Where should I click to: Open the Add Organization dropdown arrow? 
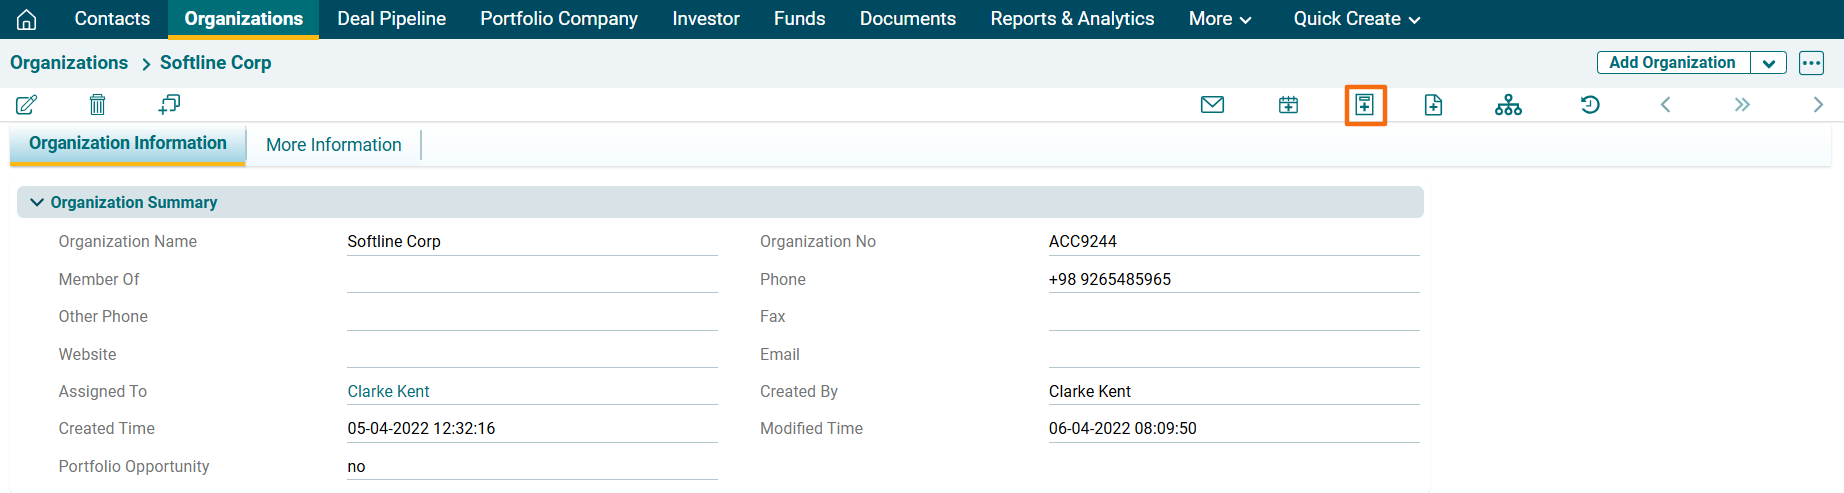(x=1768, y=63)
